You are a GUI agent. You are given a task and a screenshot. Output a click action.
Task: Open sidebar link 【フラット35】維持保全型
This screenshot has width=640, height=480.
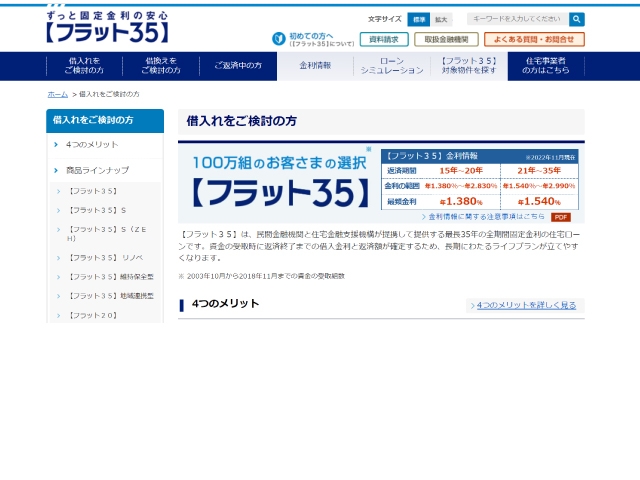click(110, 277)
